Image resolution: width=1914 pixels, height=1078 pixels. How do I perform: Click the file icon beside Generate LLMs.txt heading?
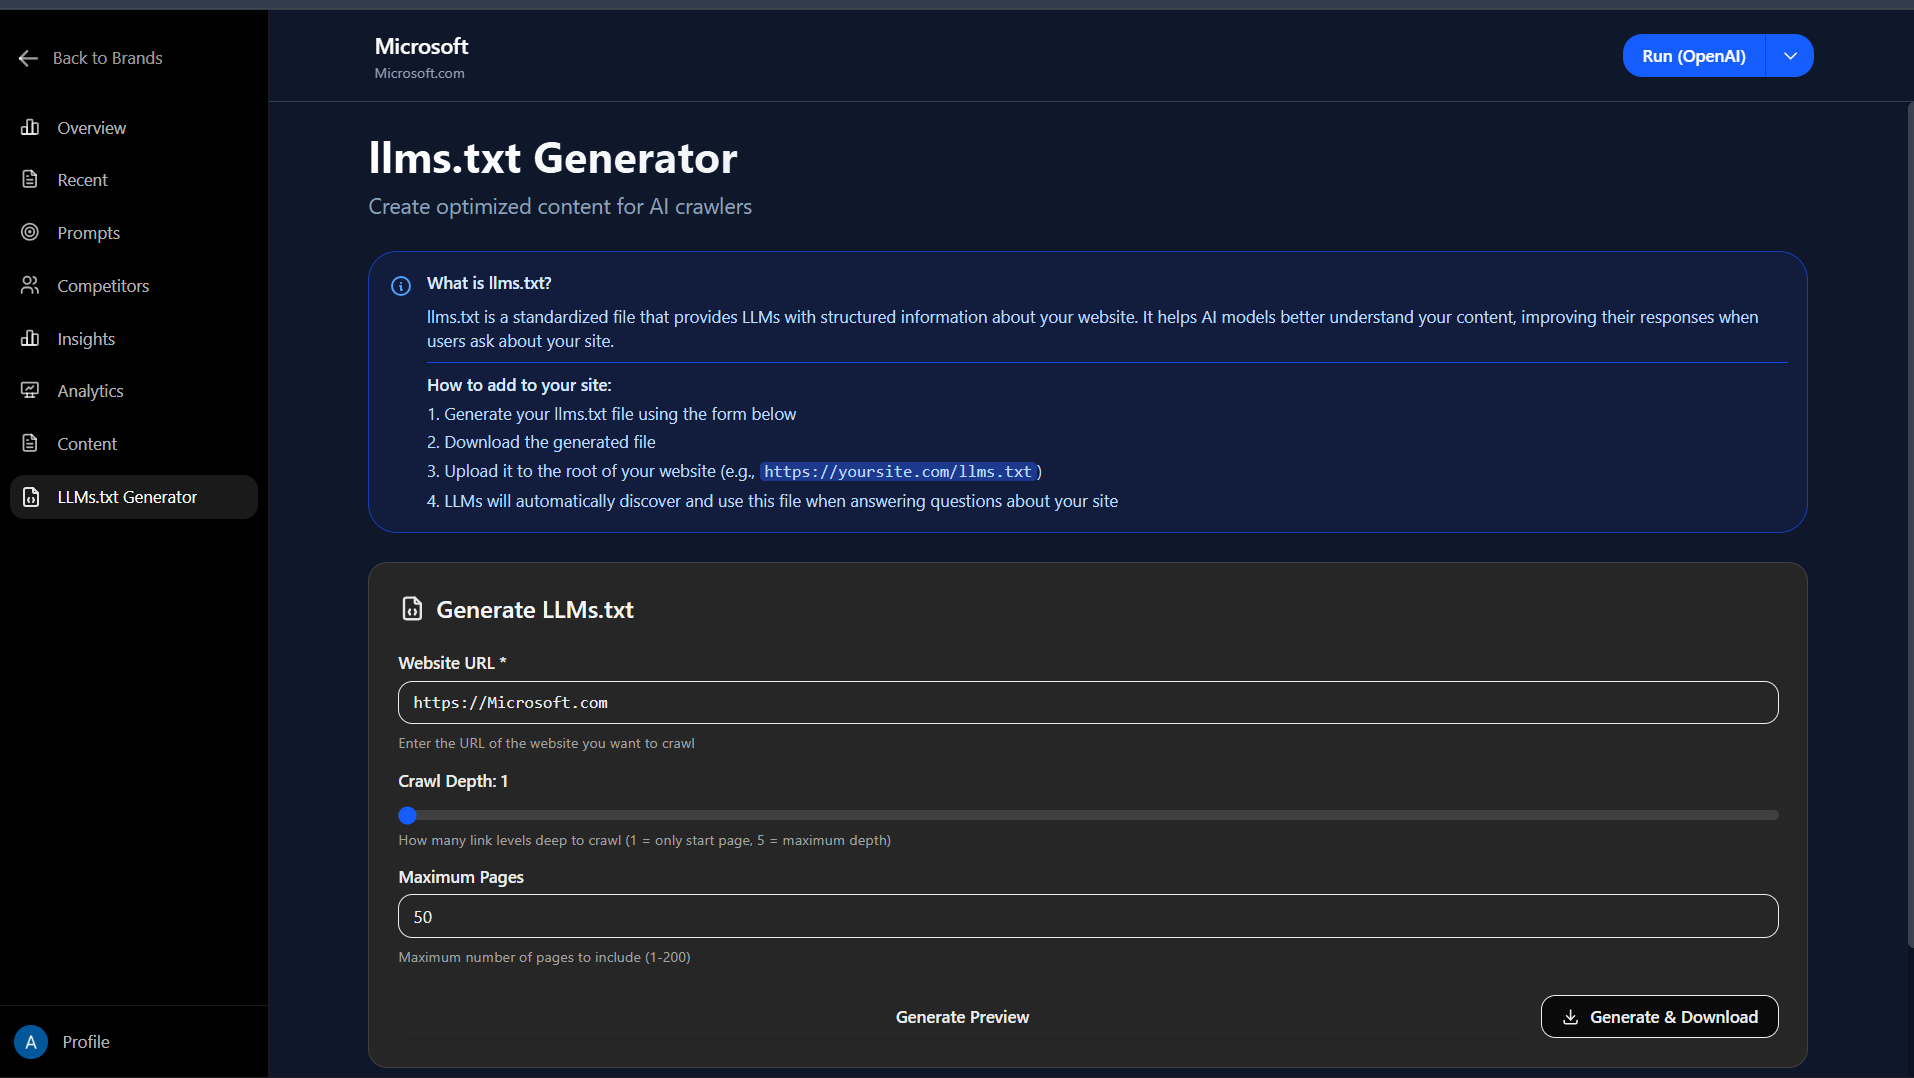pyautogui.click(x=412, y=609)
